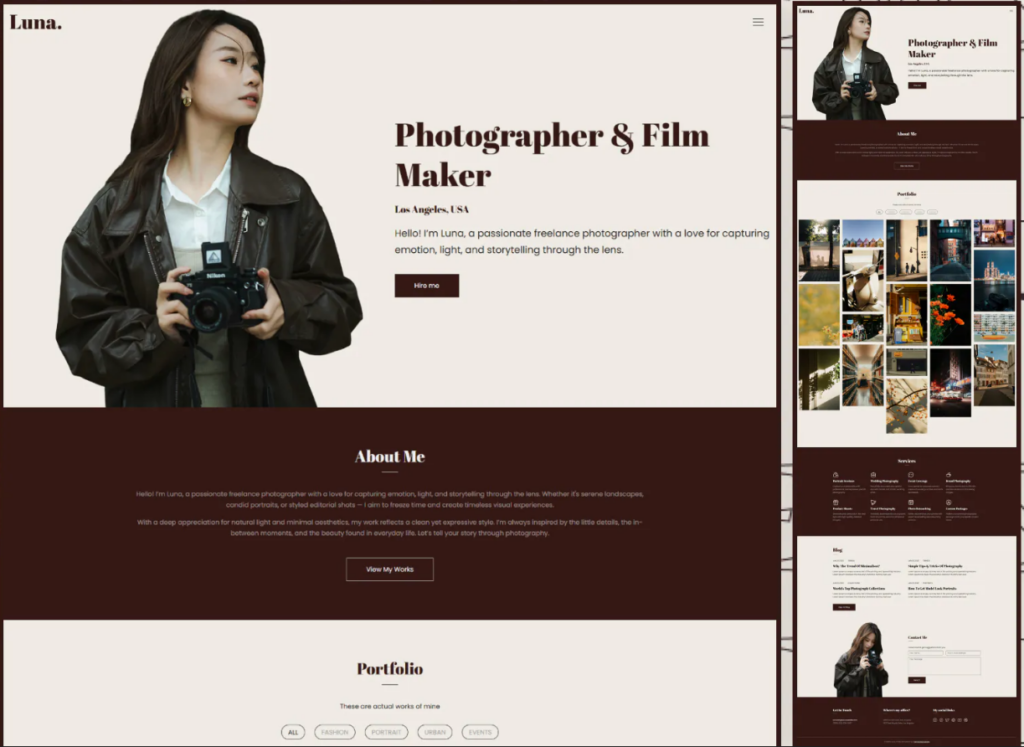The height and width of the screenshot is (747, 1024).
Task: Click the Portrait Sessions service icon
Action: click(x=836, y=475)
